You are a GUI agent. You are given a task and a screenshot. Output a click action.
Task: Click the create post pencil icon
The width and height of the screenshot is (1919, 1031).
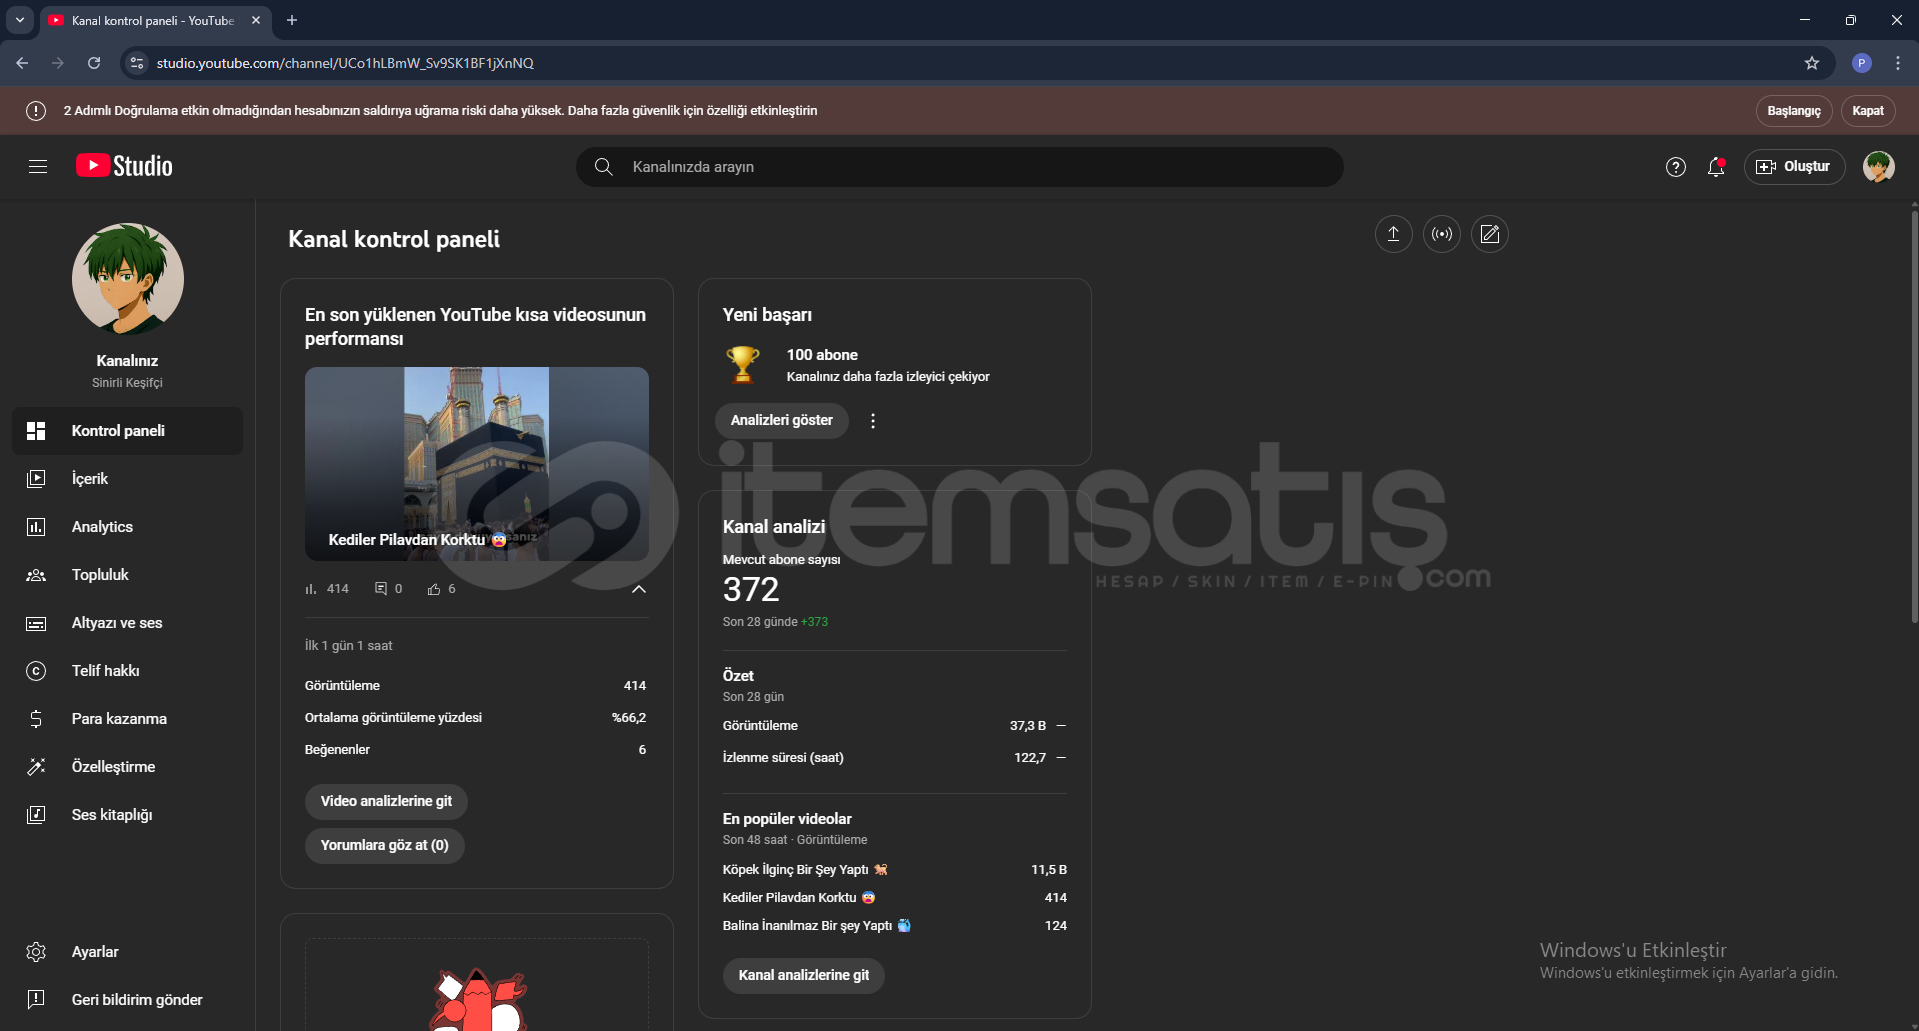(1489, 234)
